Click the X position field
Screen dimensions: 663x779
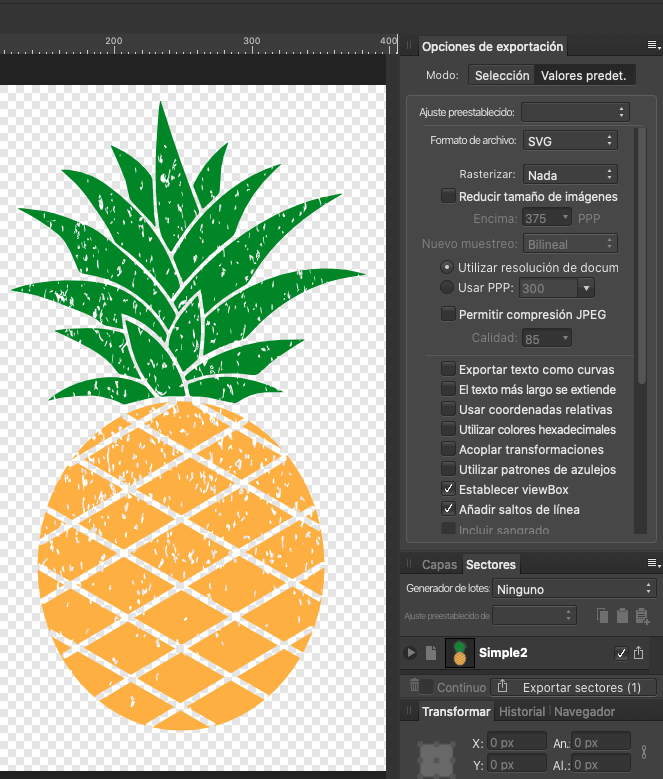pyautogui.click(x=516, y=742)
